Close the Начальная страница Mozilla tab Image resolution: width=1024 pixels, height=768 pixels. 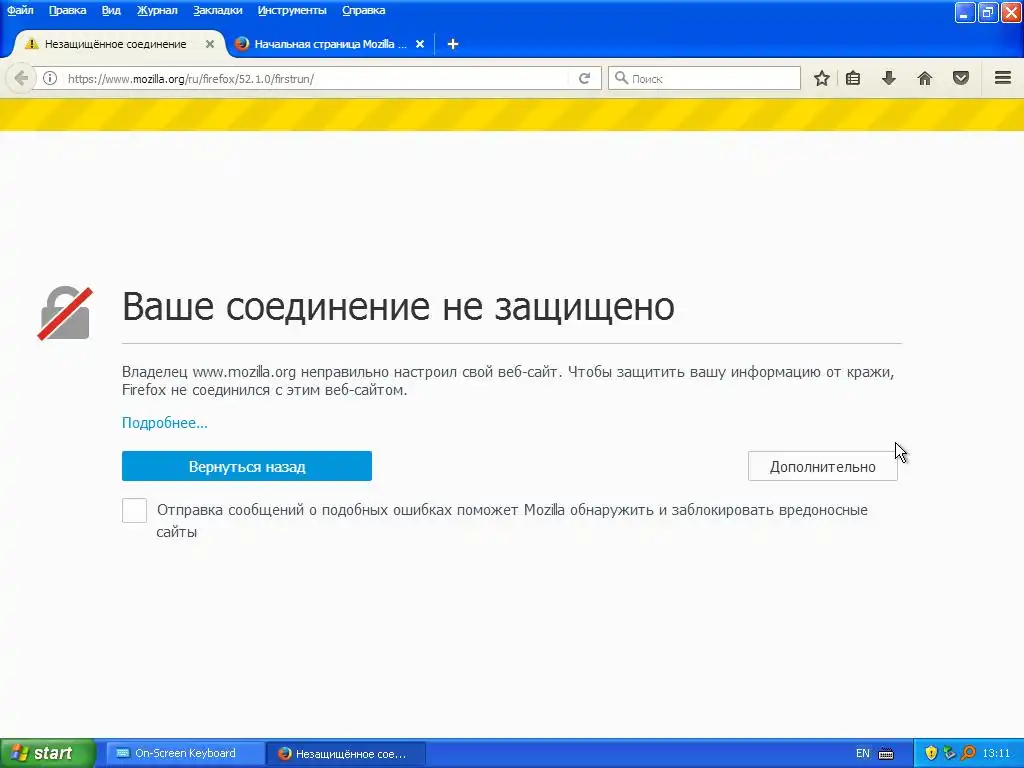pos(420,44)
